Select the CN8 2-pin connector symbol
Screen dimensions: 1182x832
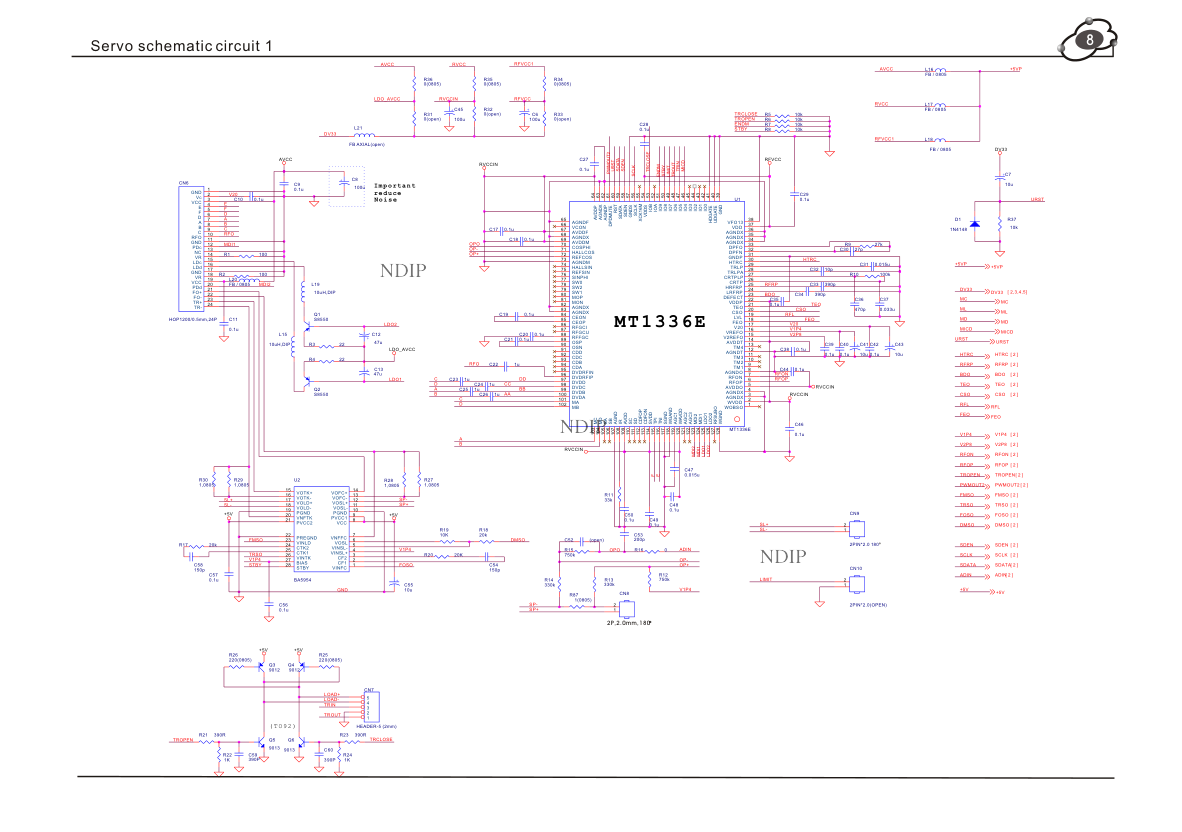[x=855, y=527]
